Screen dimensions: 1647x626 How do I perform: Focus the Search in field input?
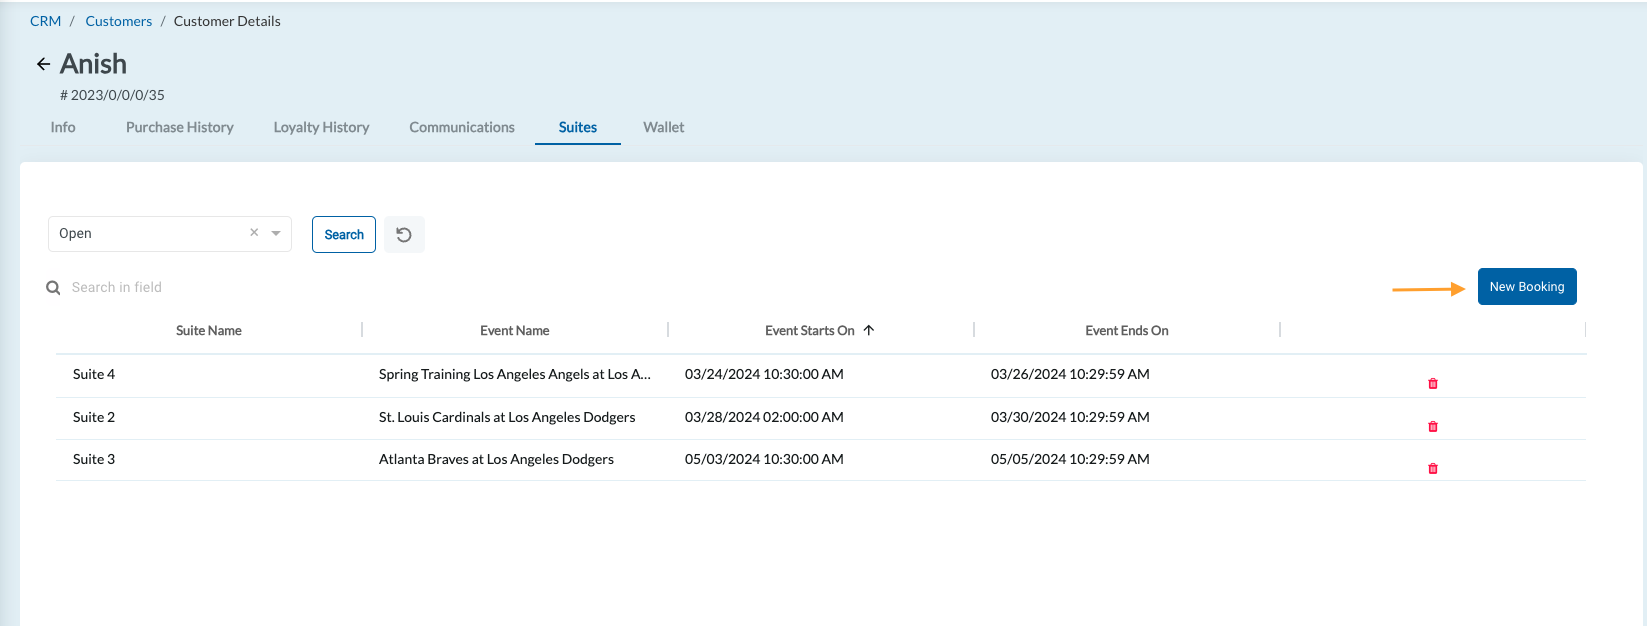tap(117, 287)
